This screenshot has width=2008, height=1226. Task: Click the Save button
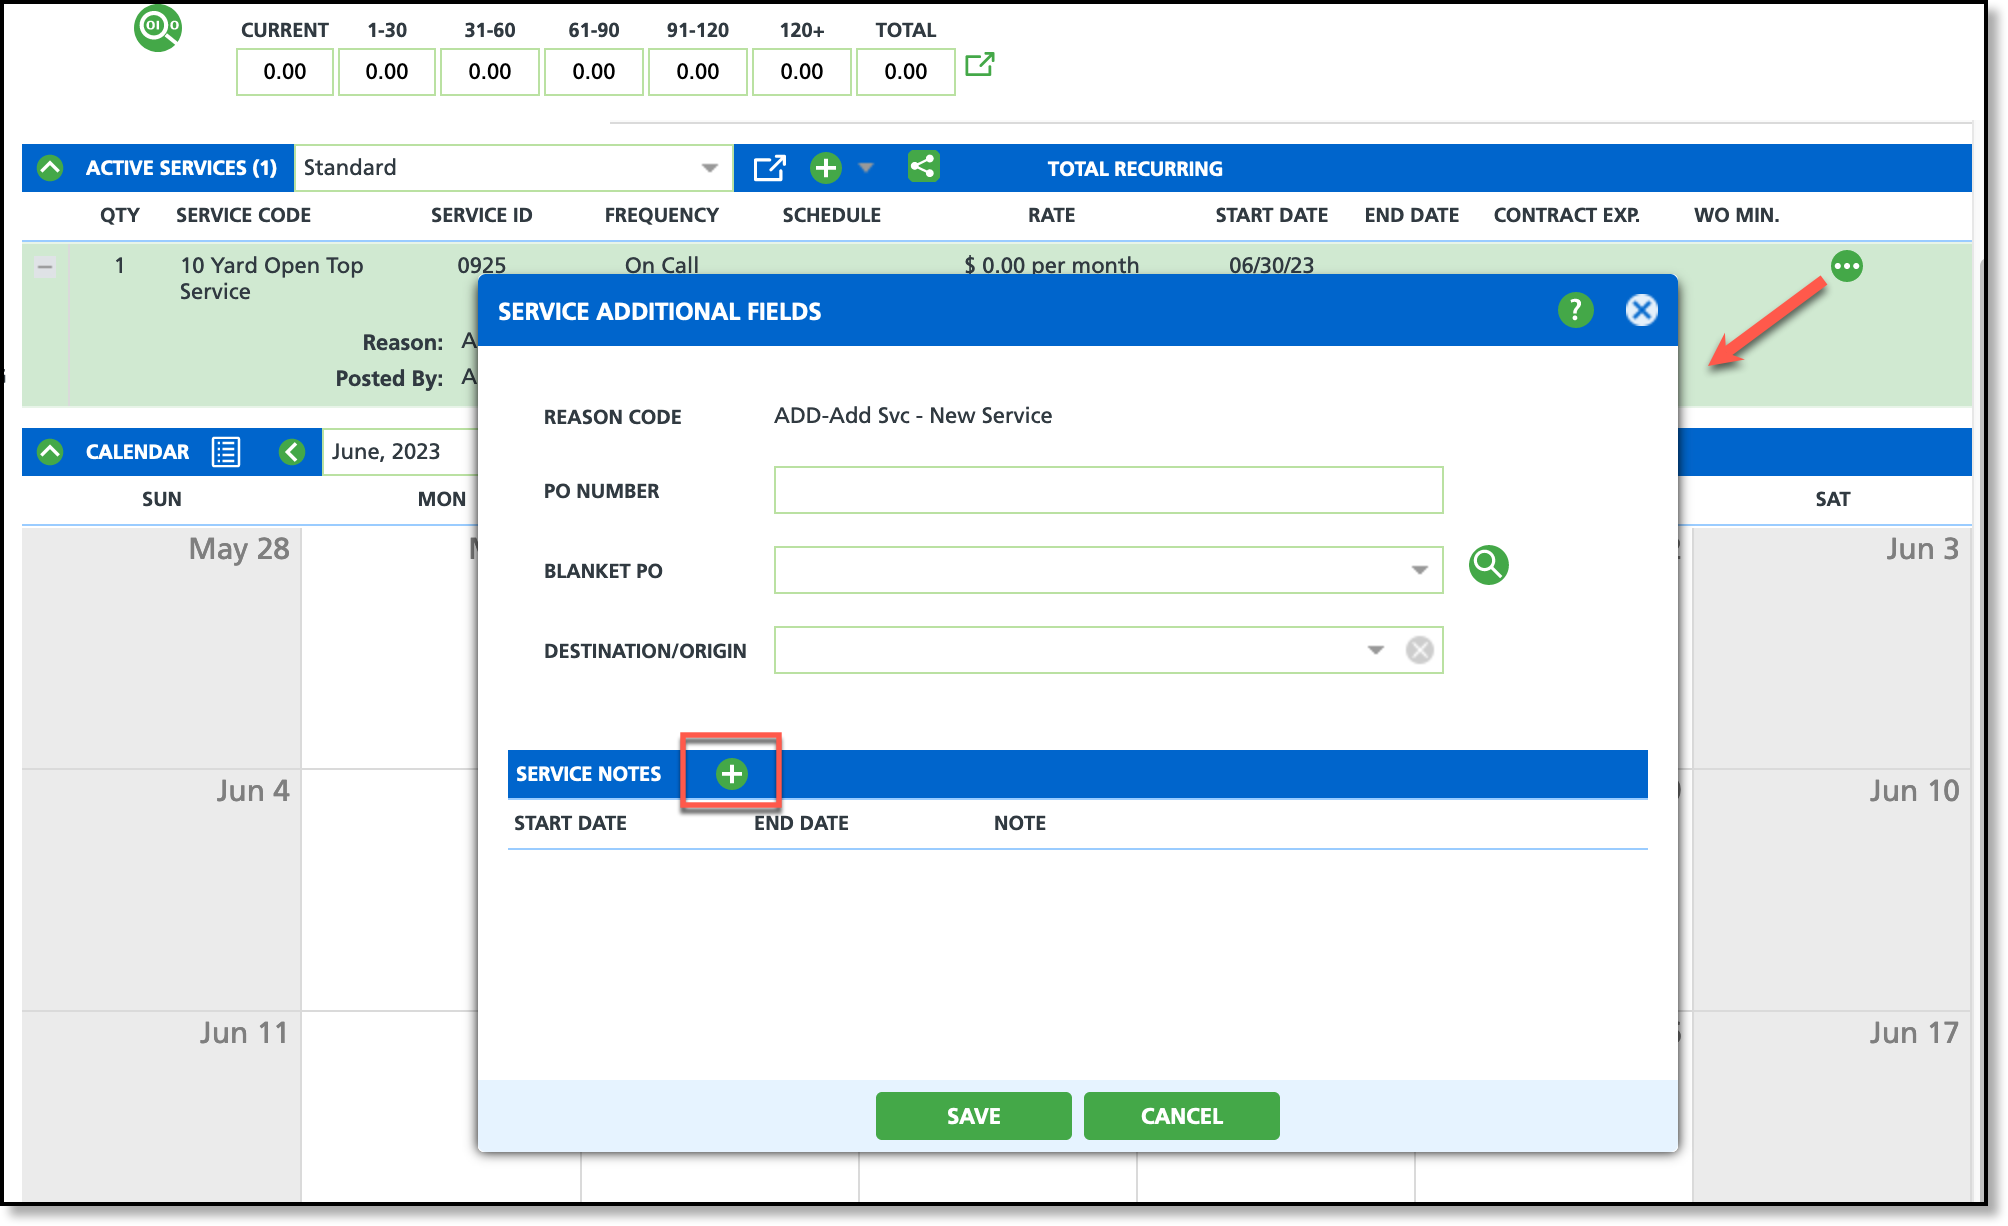973,1116
